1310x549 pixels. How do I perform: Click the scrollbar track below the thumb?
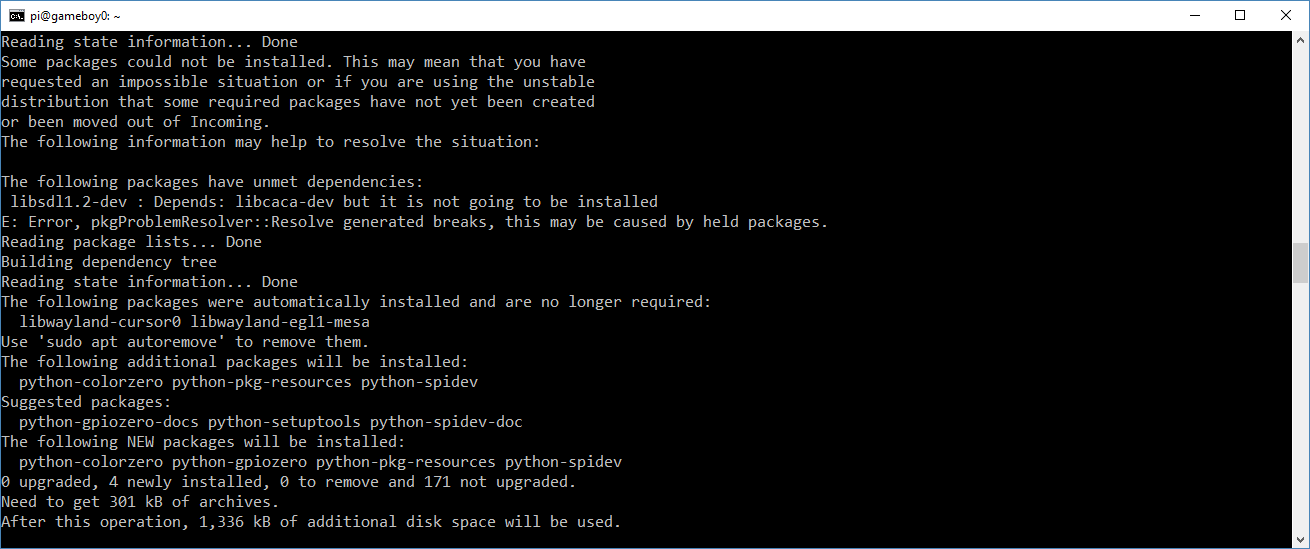tap(1300, 408)
